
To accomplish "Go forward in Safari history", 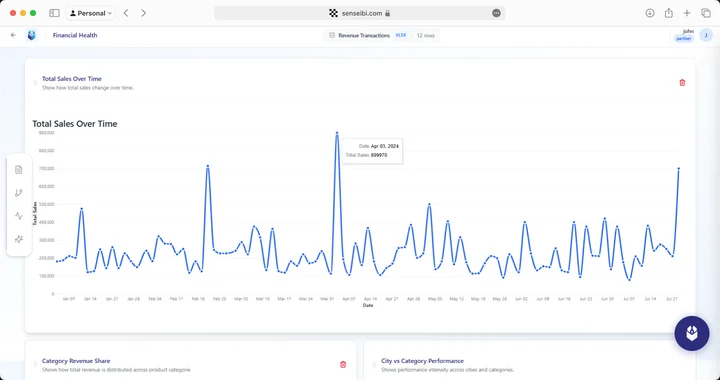I will tap(144, 13).
